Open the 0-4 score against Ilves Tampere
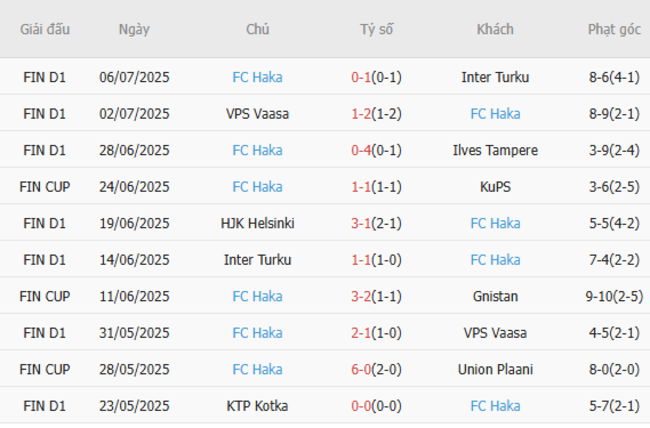 click(362, 150)
